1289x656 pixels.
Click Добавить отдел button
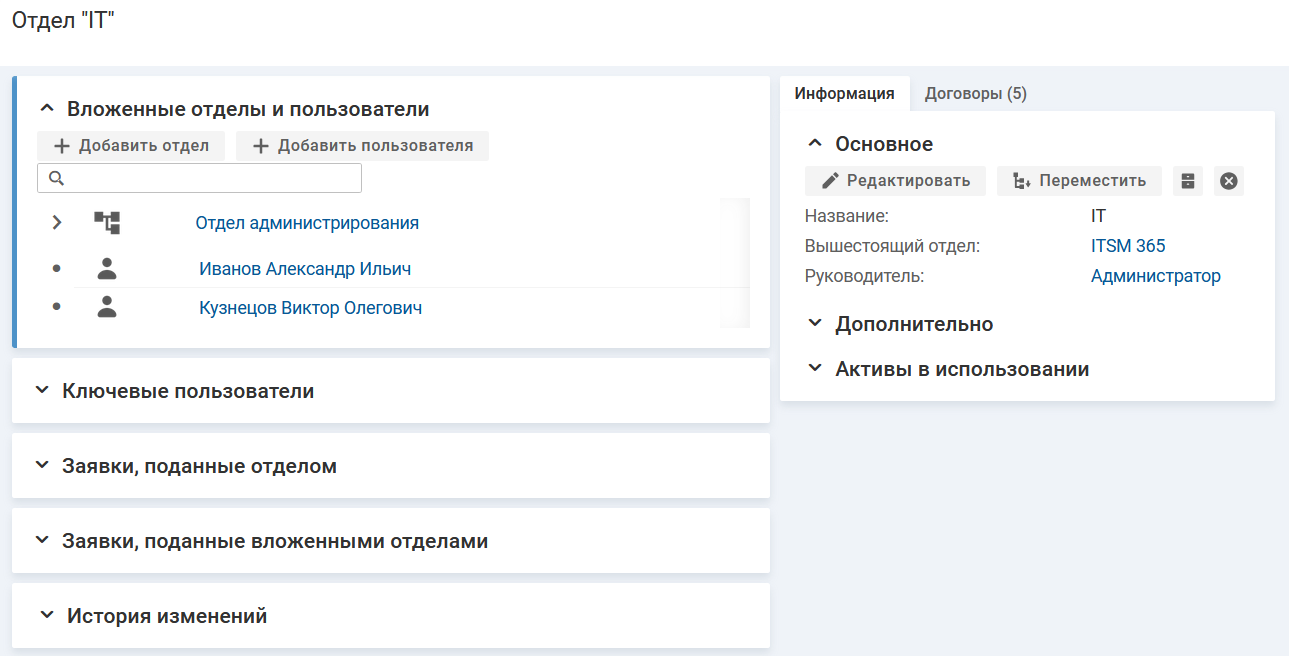point(131,146)
